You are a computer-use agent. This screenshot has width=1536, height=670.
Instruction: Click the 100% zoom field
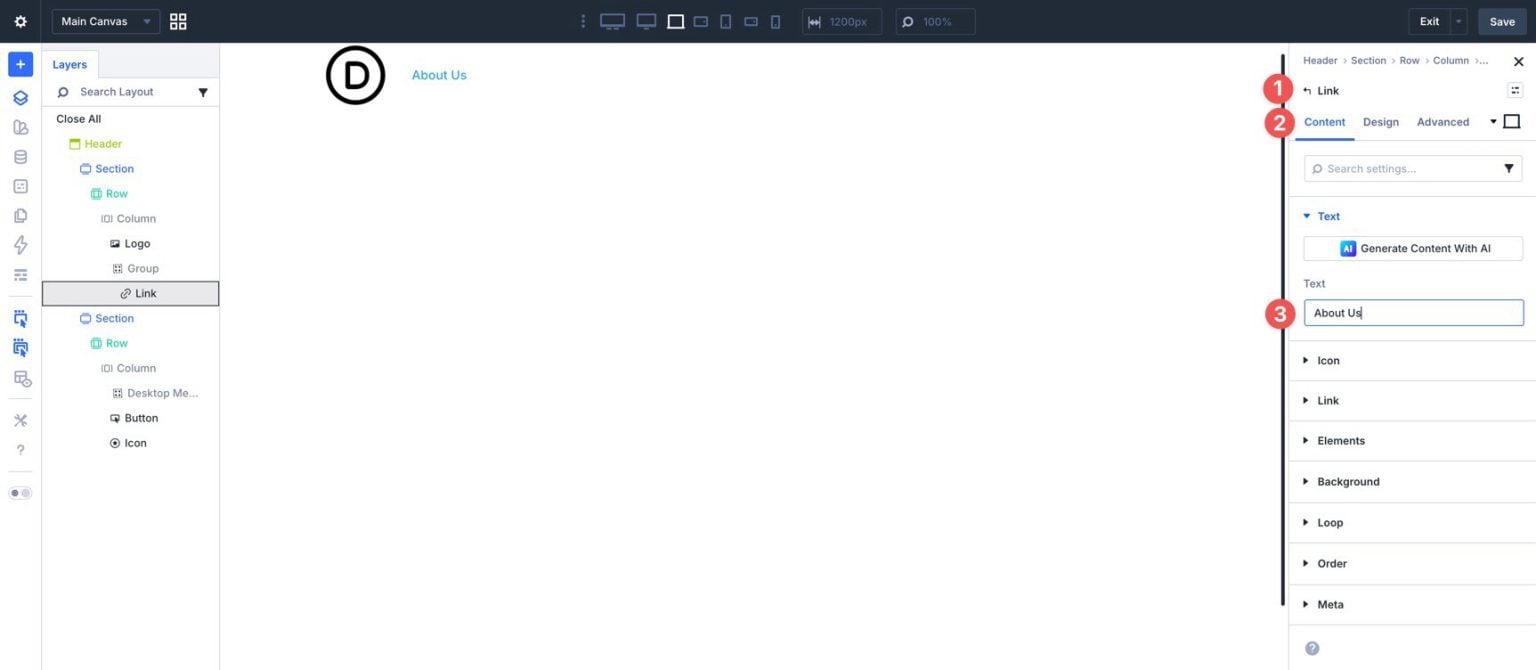pos(935,21)
